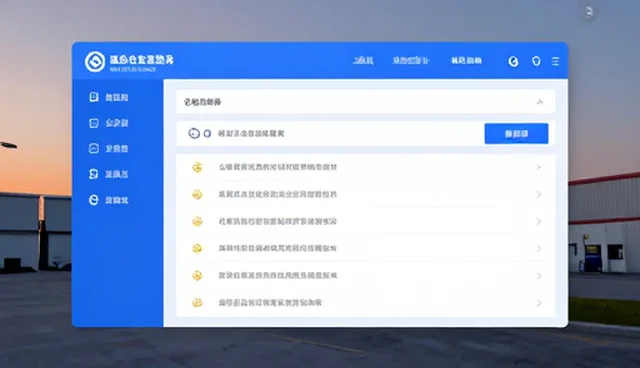Click the round refresh-style icon beside the shield
The height and width of the screenshot is (368, 640).
[513, 62]
